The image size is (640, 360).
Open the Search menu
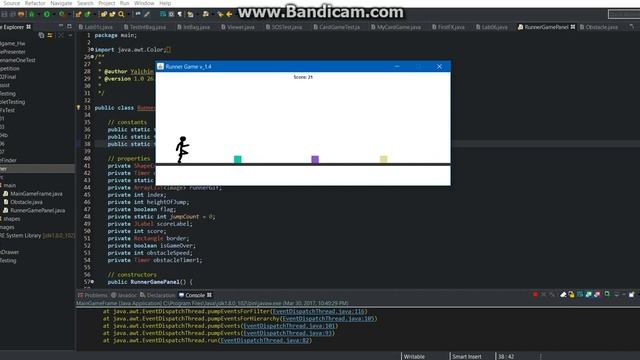[85, 3]
